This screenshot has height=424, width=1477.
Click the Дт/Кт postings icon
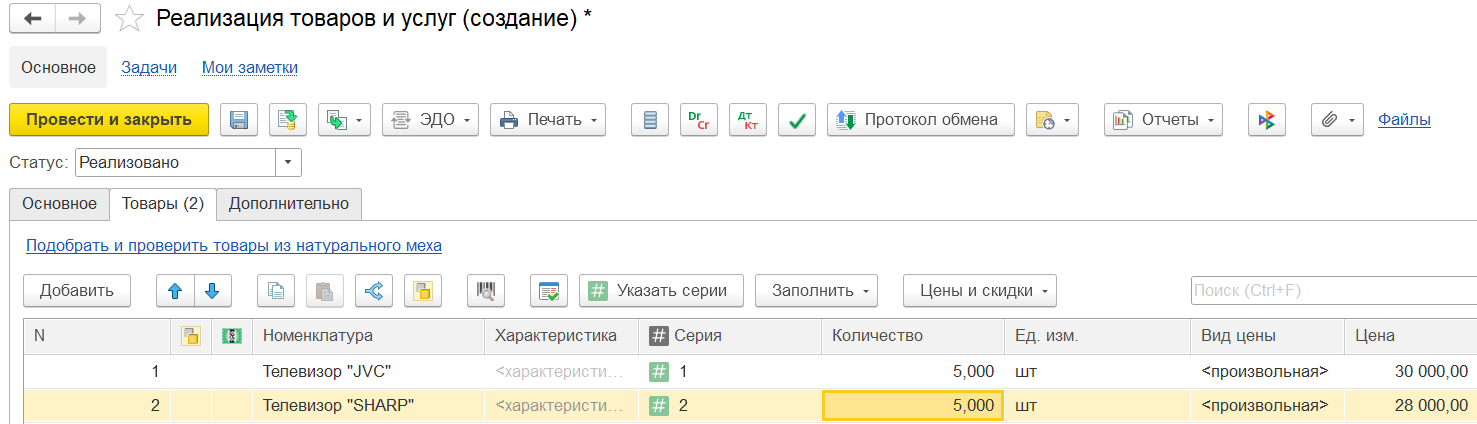(x=747, y=120)
